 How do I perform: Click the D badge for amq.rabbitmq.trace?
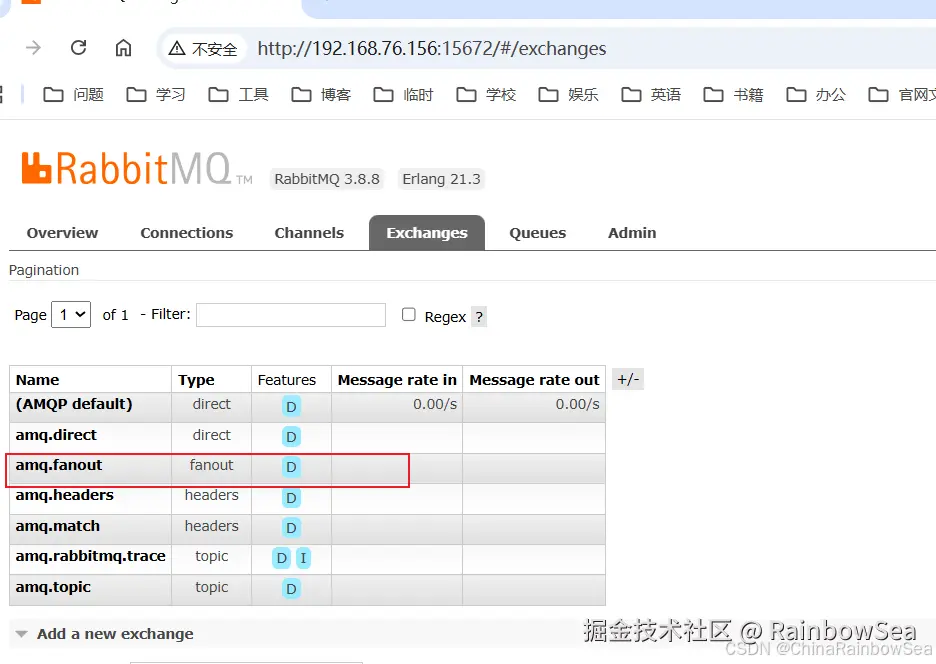click(x=282, y=558)
